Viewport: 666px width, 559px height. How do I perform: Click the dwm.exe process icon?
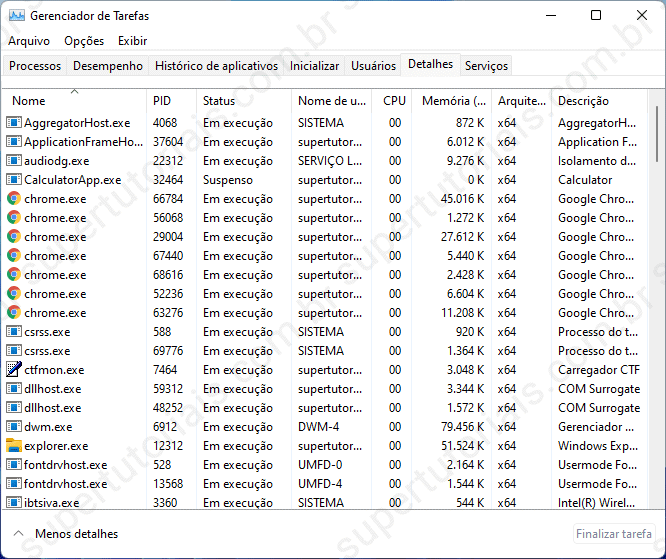coord(14,427)
